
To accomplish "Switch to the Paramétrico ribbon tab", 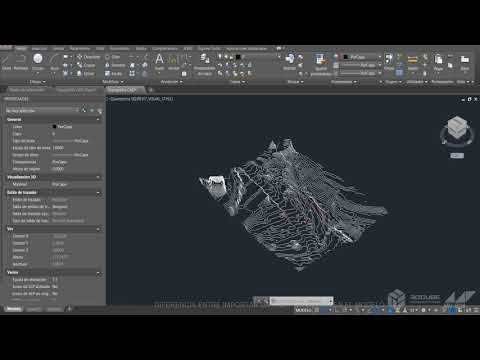I will click(x=80, y=49).
